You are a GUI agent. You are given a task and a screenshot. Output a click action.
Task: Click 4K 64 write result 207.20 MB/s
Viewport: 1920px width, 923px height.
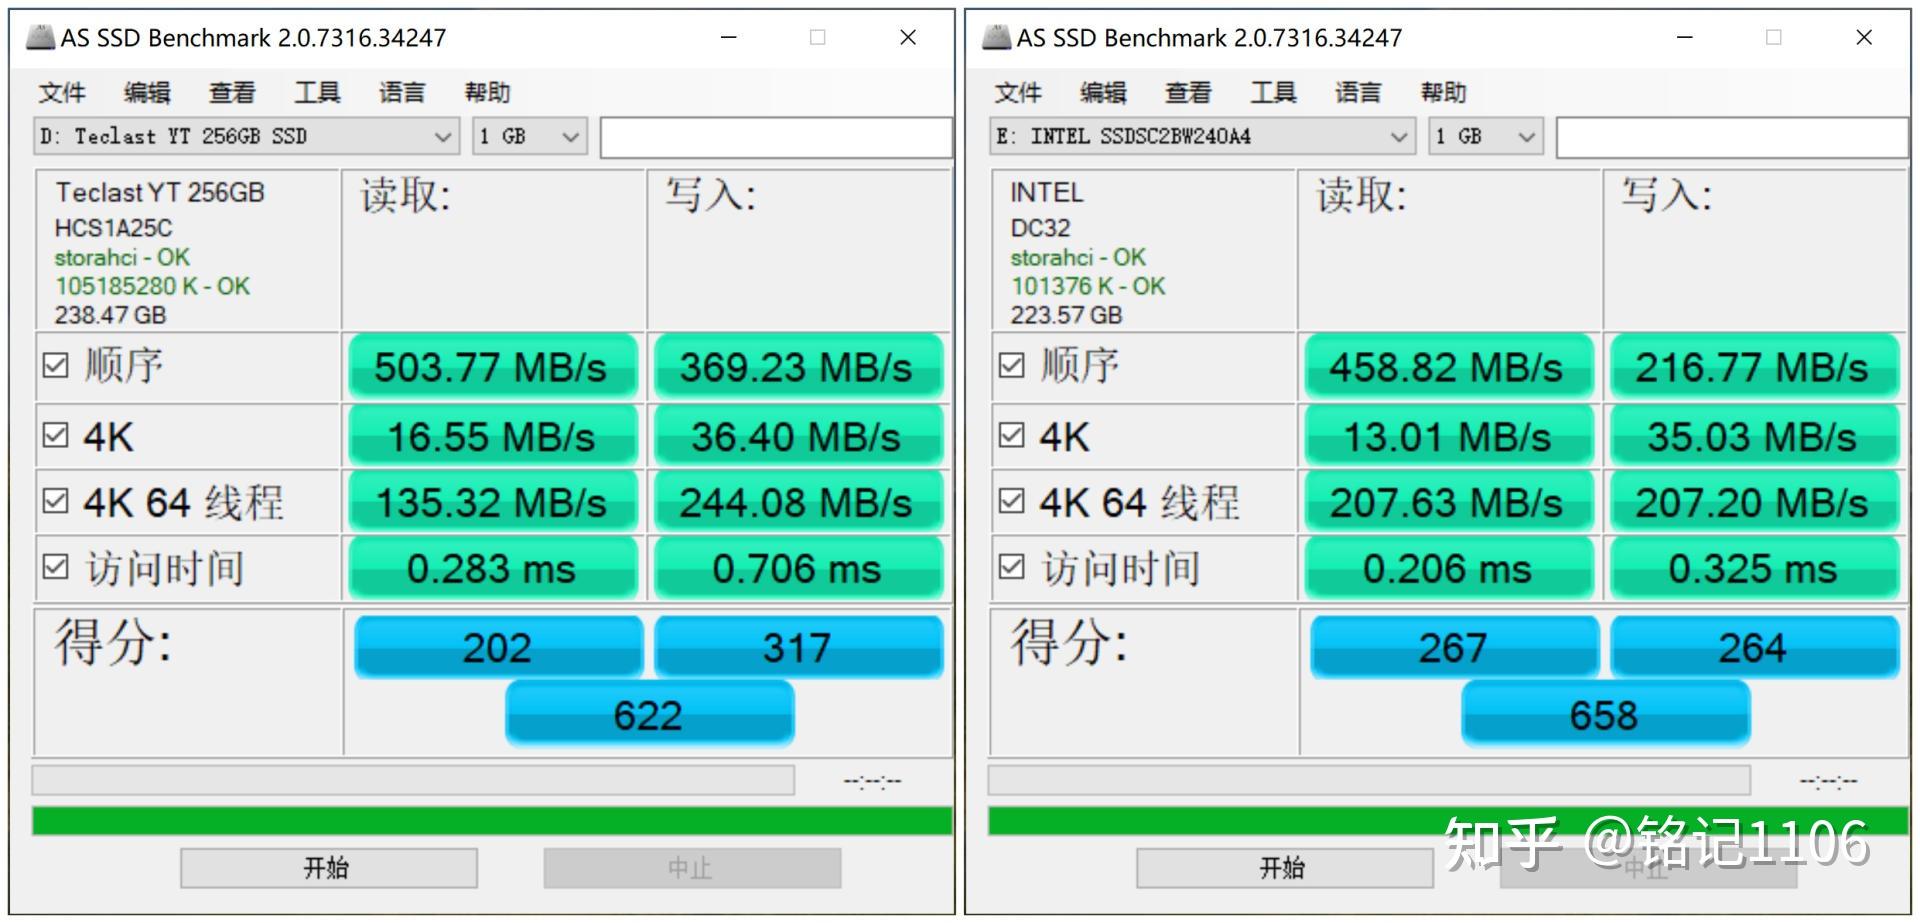[x=1754, y=502]
